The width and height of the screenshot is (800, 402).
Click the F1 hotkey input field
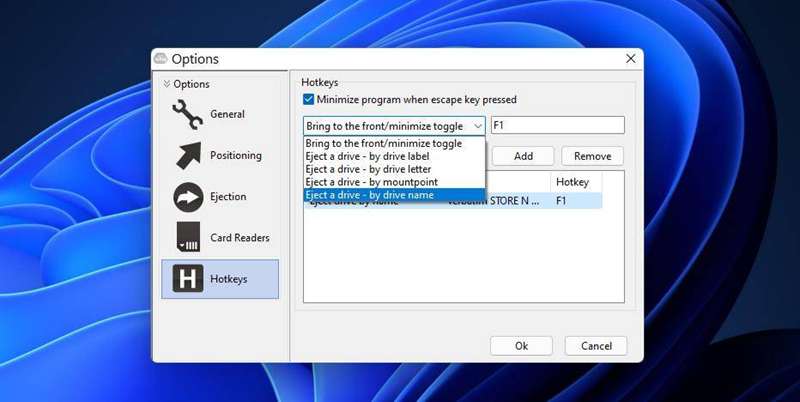pos(558,125)
